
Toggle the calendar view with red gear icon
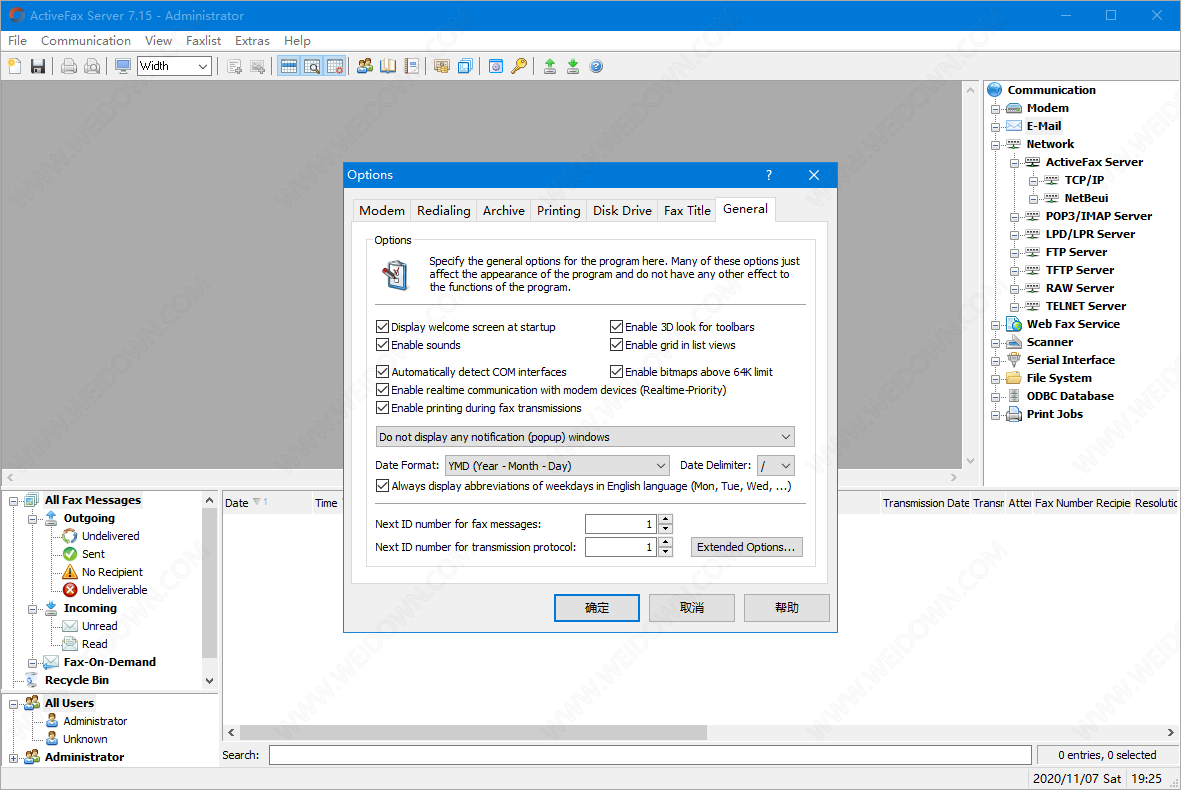335,66
